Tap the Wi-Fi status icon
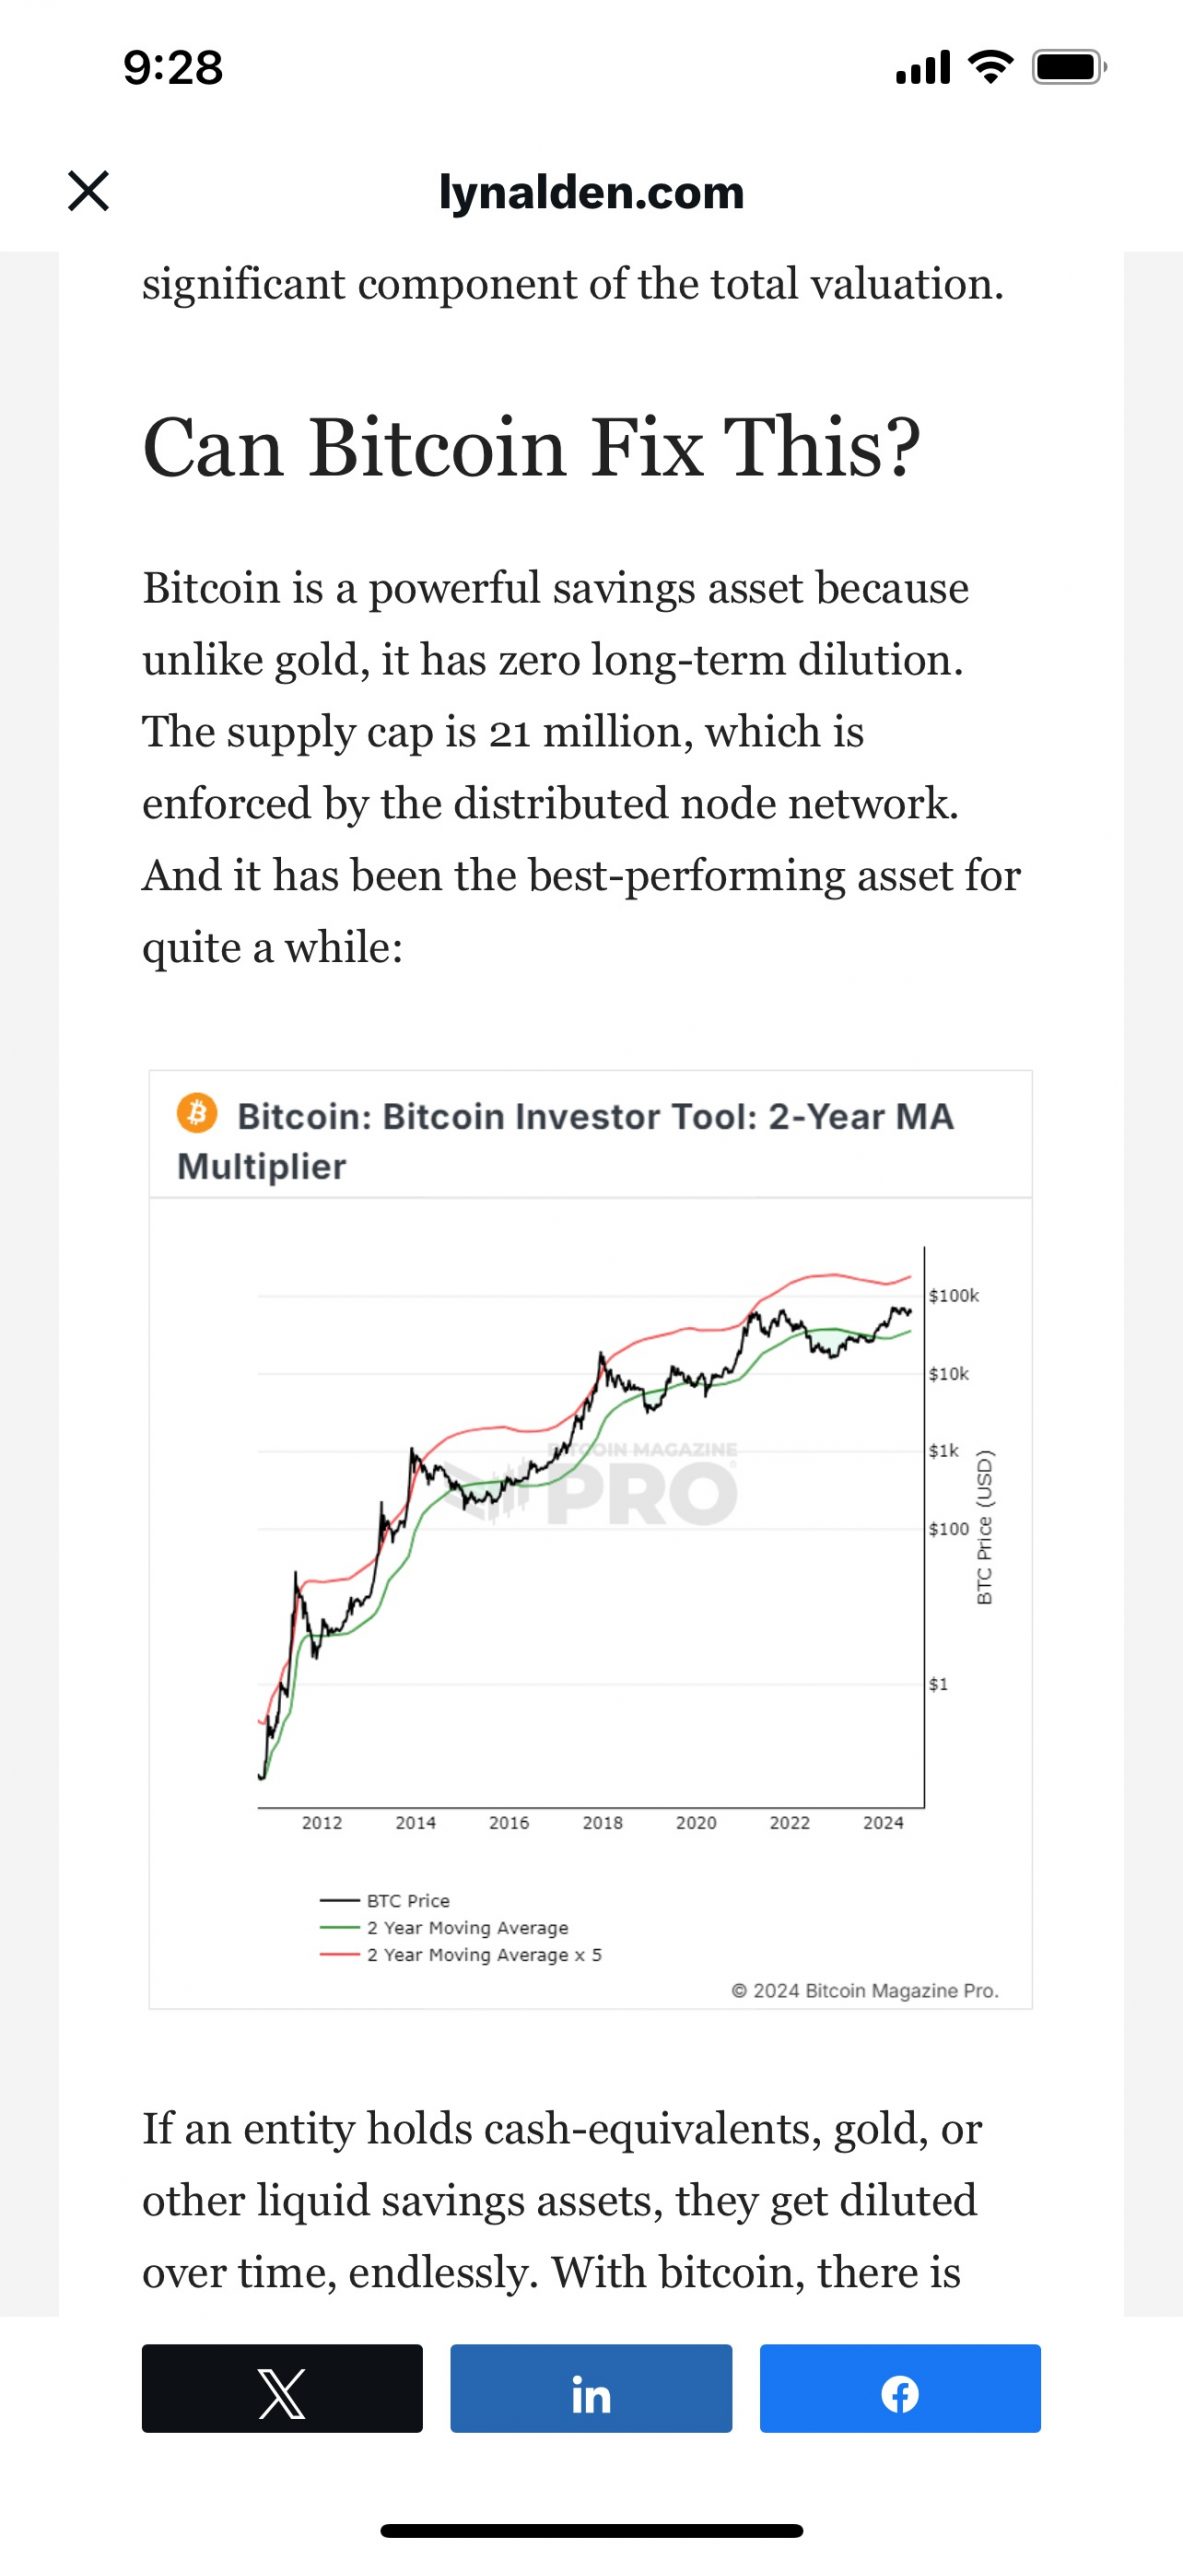The width and height of the screenshot is (1183, 2560). [990, 67]
